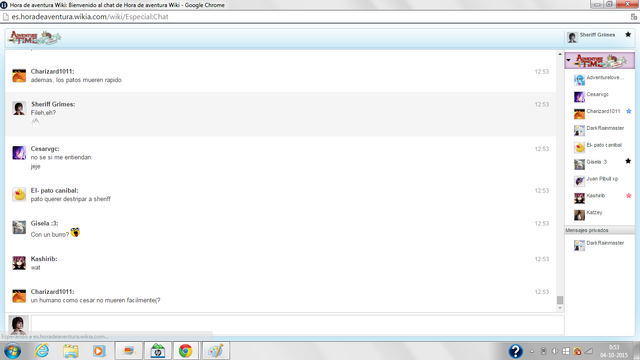
Task: Click the star next to Sheriff Grimes header
Action: click(628, 35)
